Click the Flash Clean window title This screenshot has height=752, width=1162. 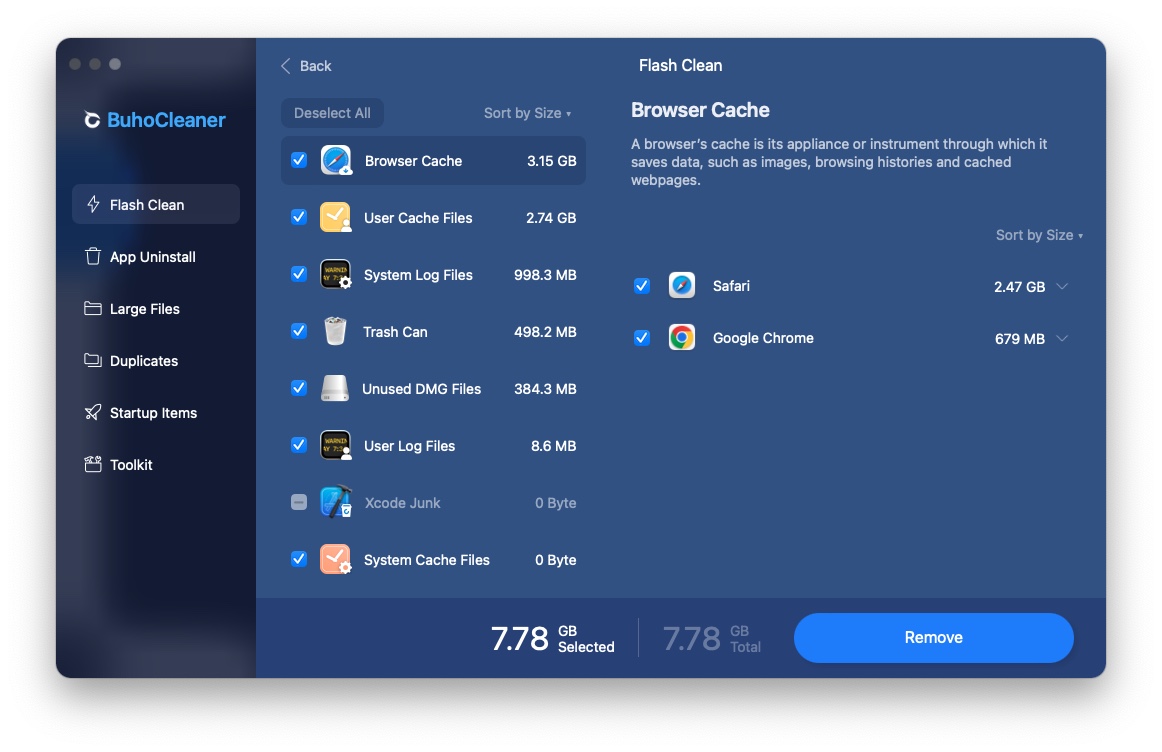tap(680, 65)
